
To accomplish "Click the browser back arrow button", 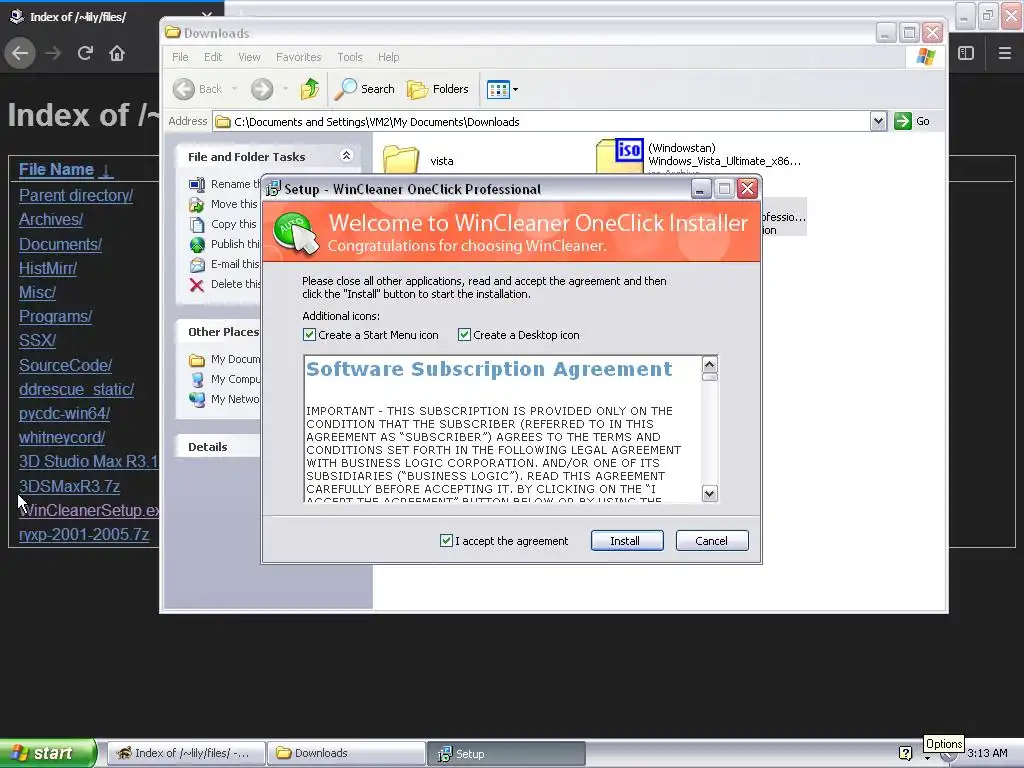I will (x=20, y=53).
